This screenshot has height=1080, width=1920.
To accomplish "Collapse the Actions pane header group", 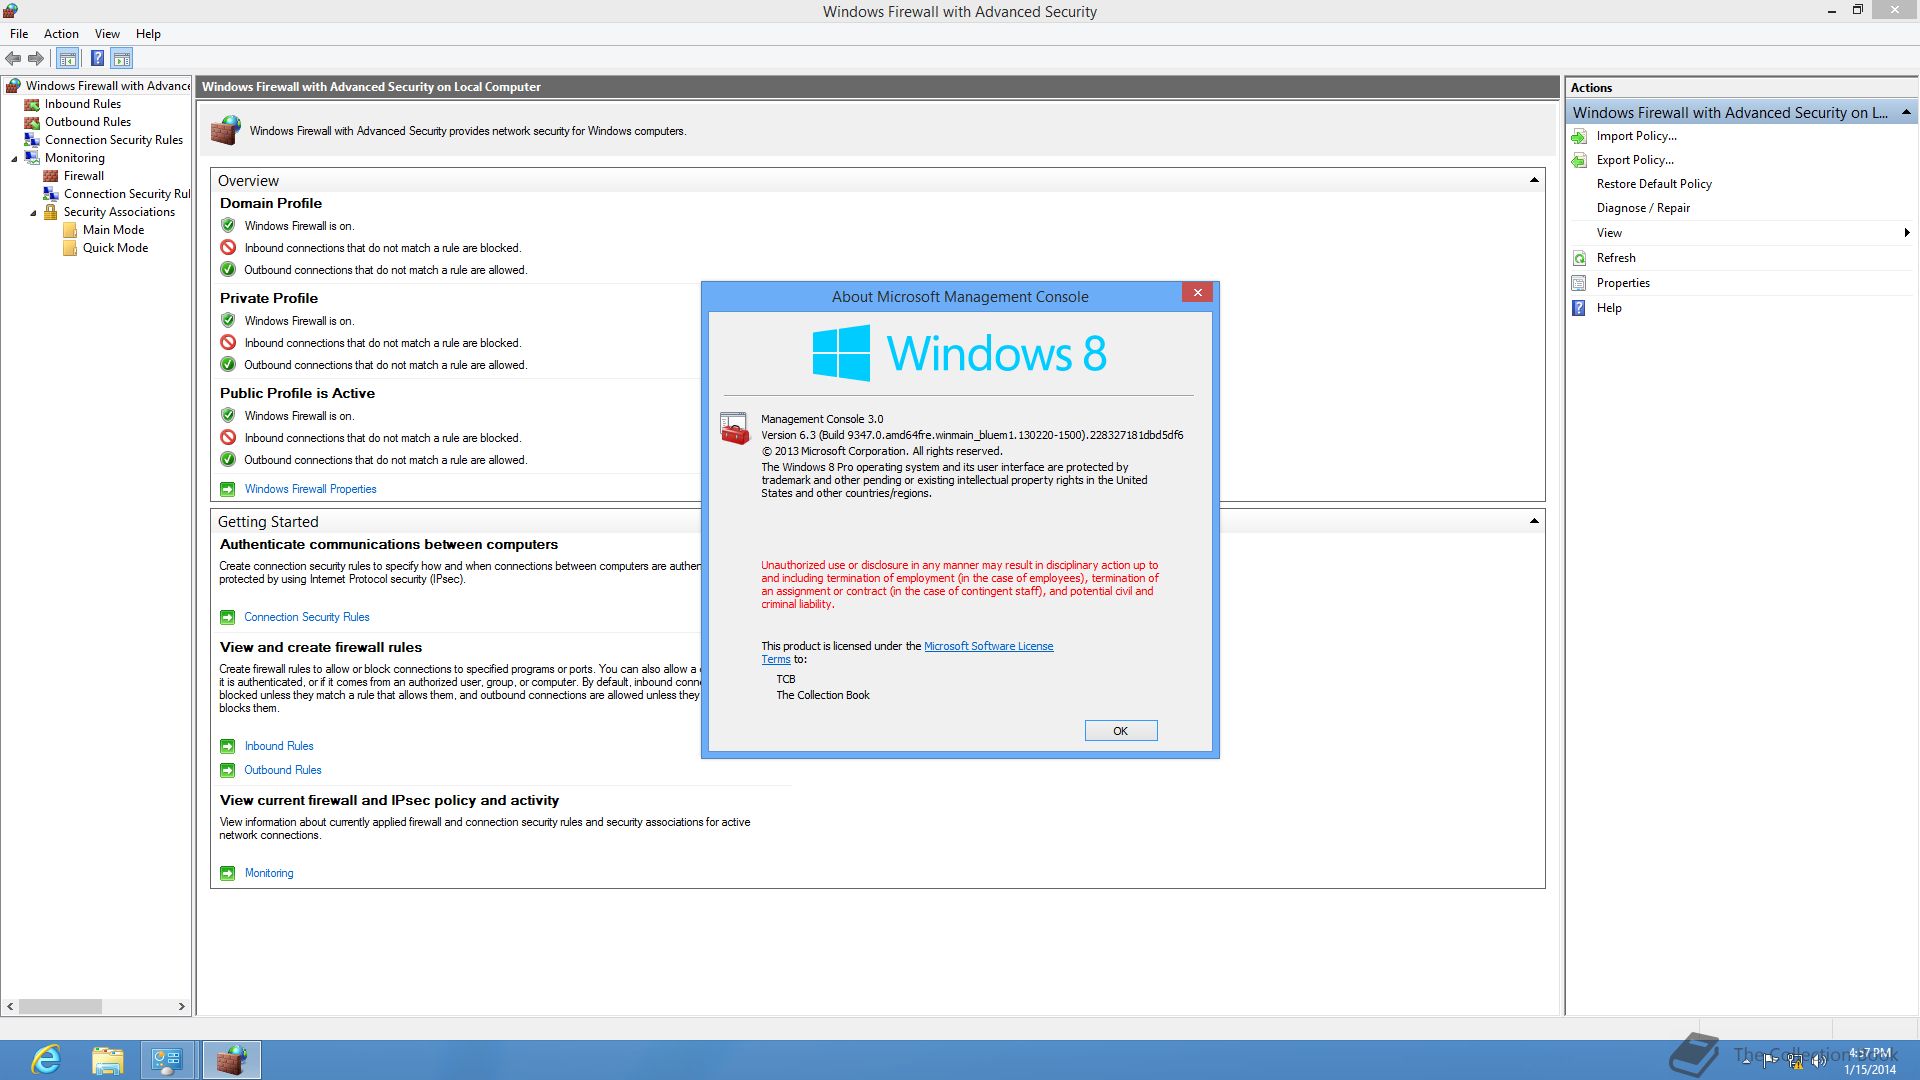I will [1906, 112].
